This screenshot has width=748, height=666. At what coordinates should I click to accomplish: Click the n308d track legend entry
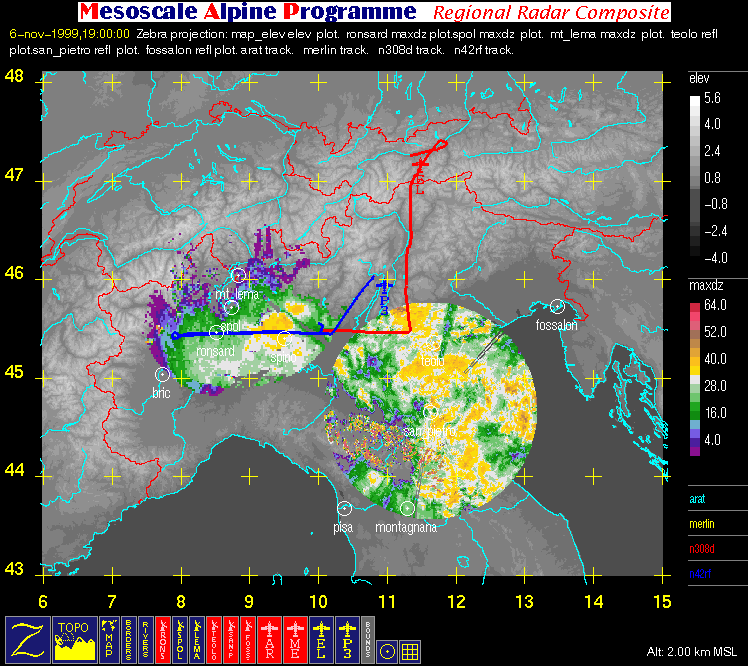[x=702, y=549]
